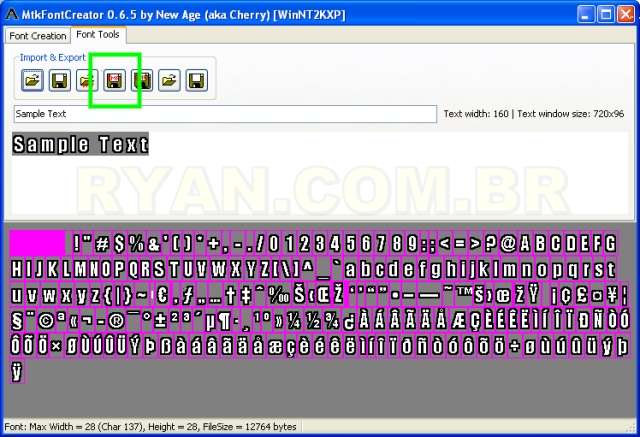640x437 pixels.
Task: Click the last floppy disk export icon
Action: click(197, 80)
